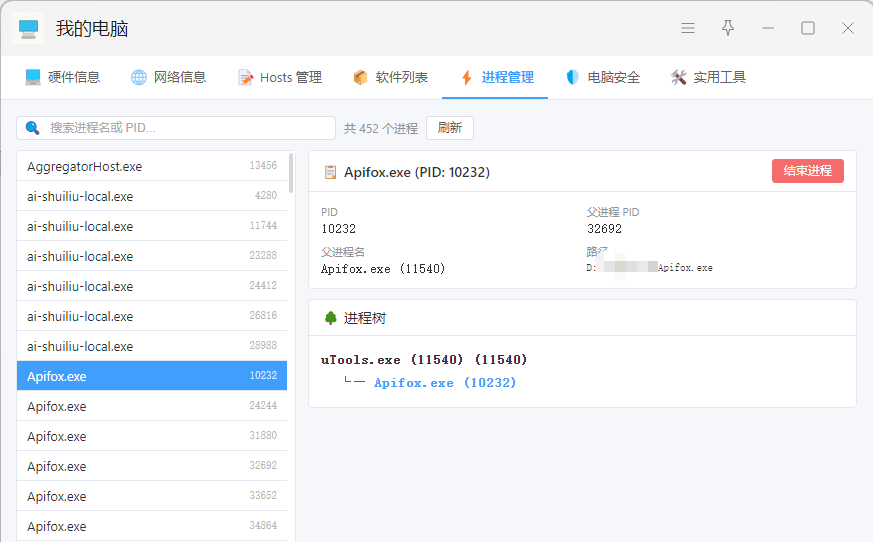
Task: Select ai-shuiliu-local.exe with PID 26816
Action: (152, 316)
